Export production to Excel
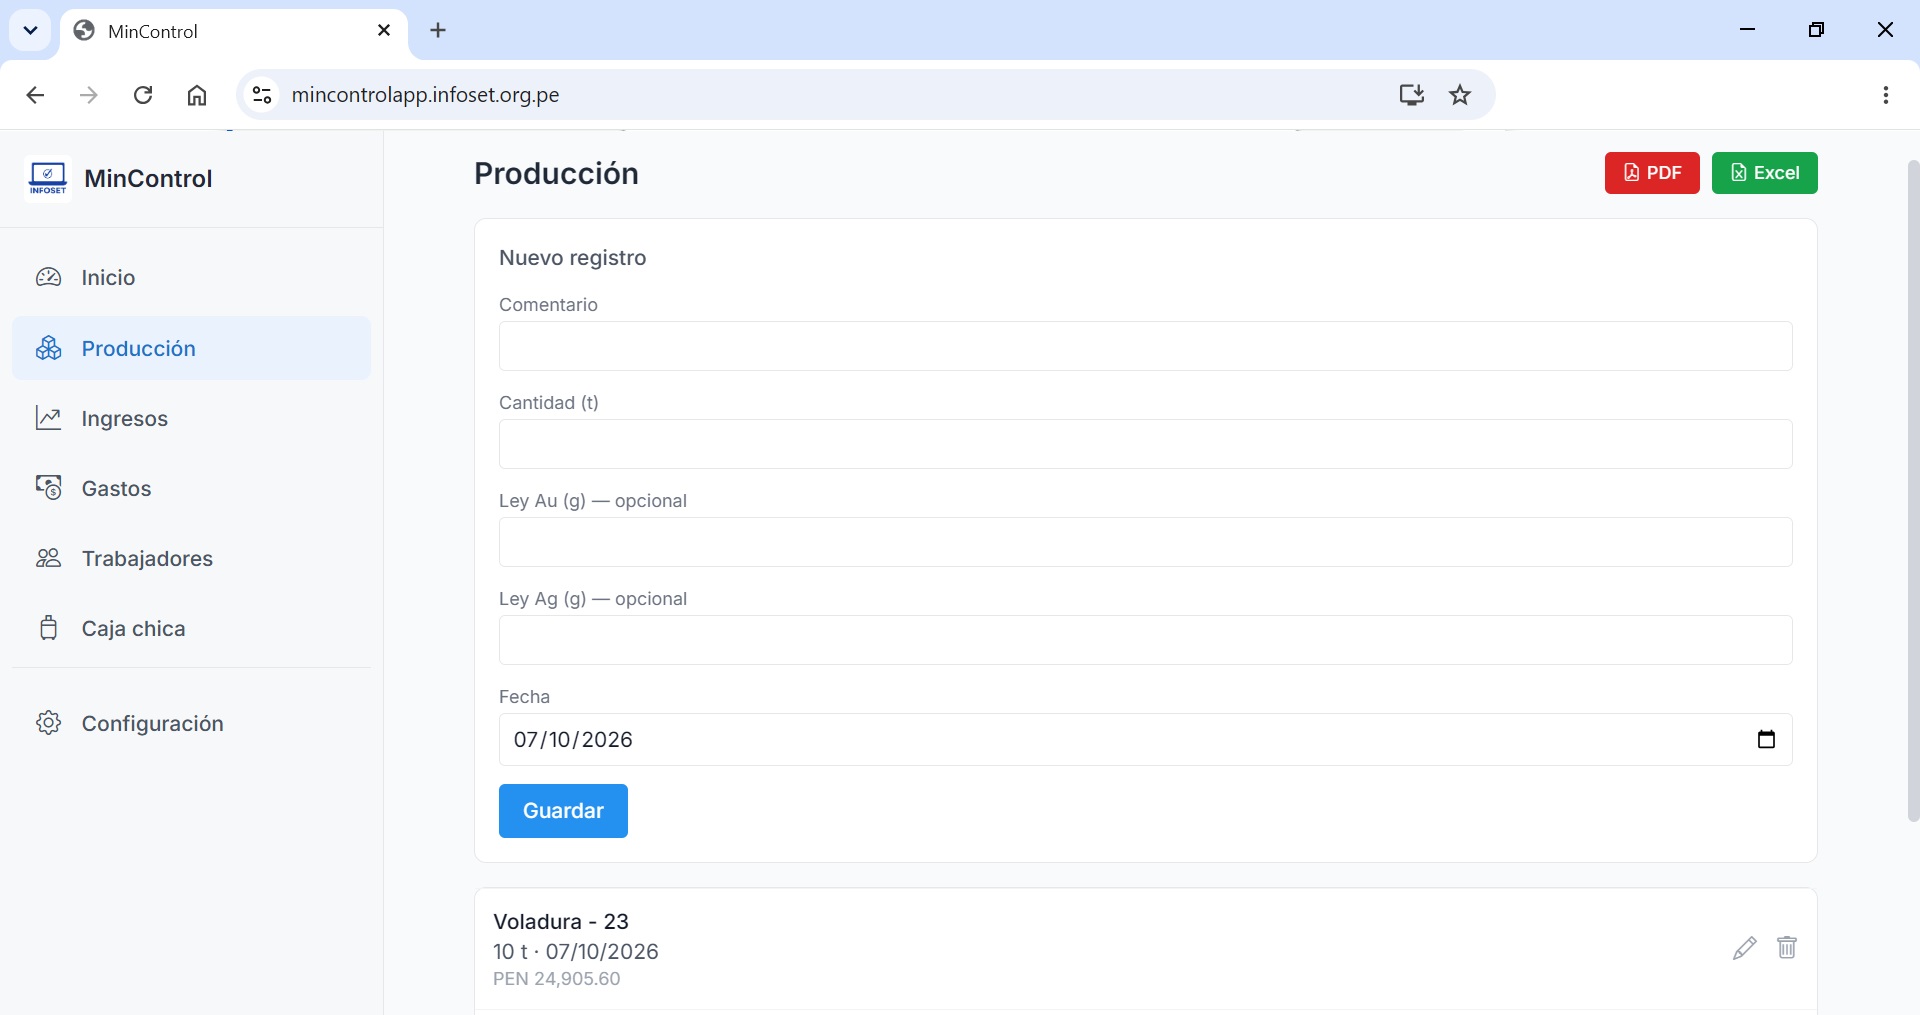The height and width of the screenshot is (1015, 1920). coord(1764,173)
